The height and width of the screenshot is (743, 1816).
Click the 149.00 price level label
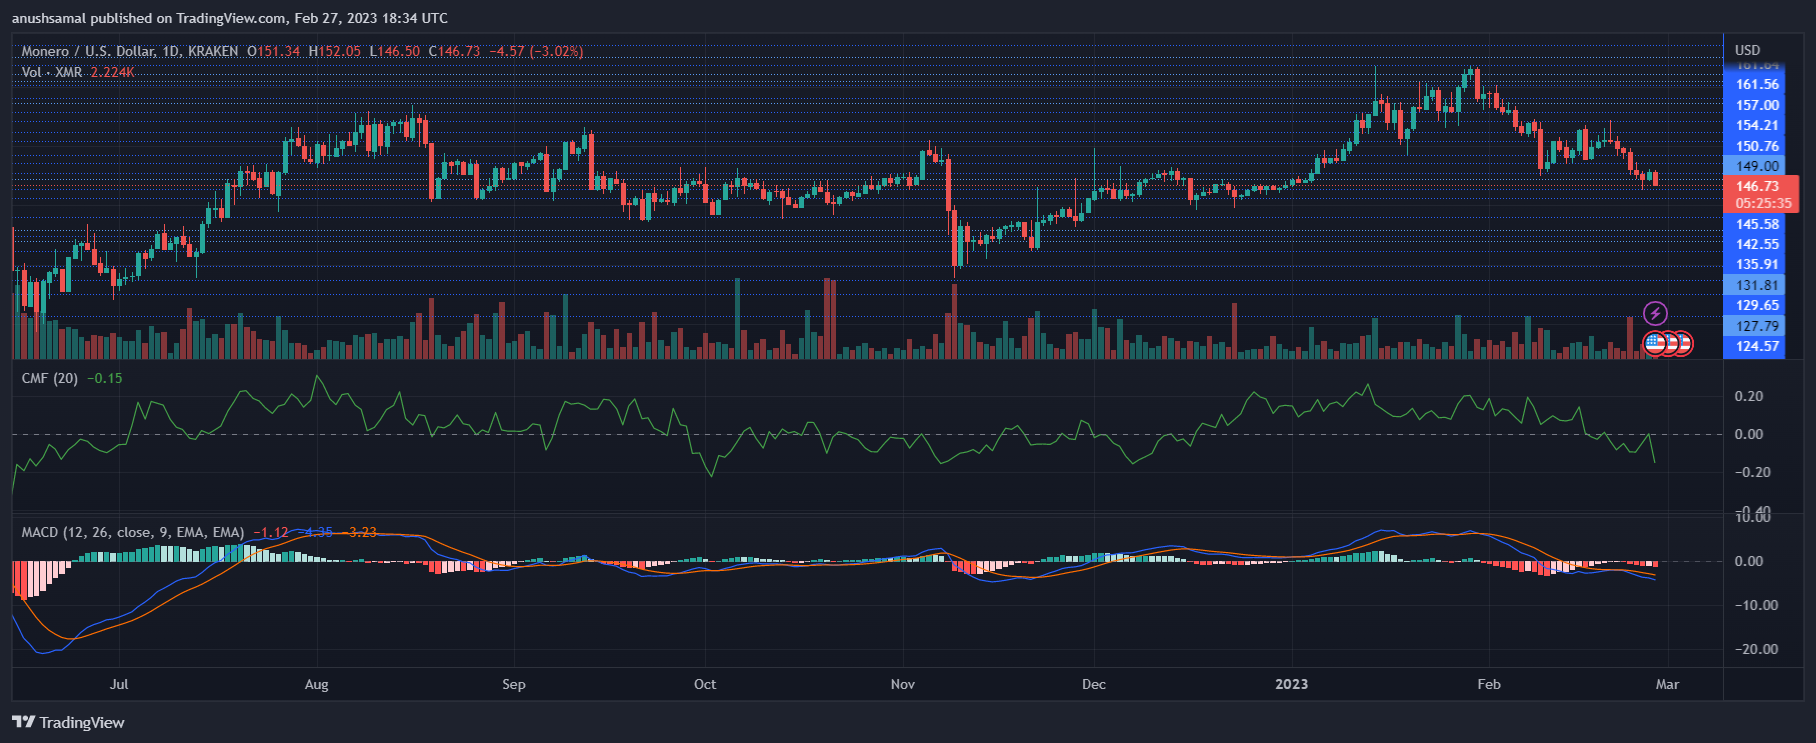[x=1757, y=166]
